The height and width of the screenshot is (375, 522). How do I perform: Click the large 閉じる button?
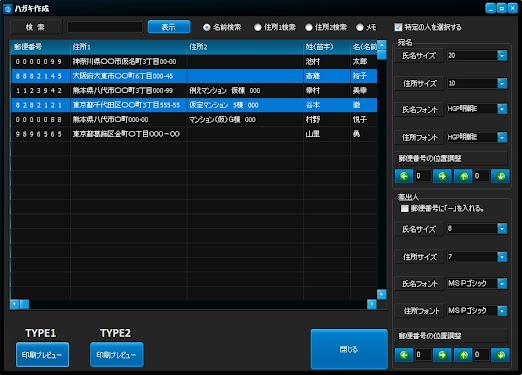pos(349,349)
